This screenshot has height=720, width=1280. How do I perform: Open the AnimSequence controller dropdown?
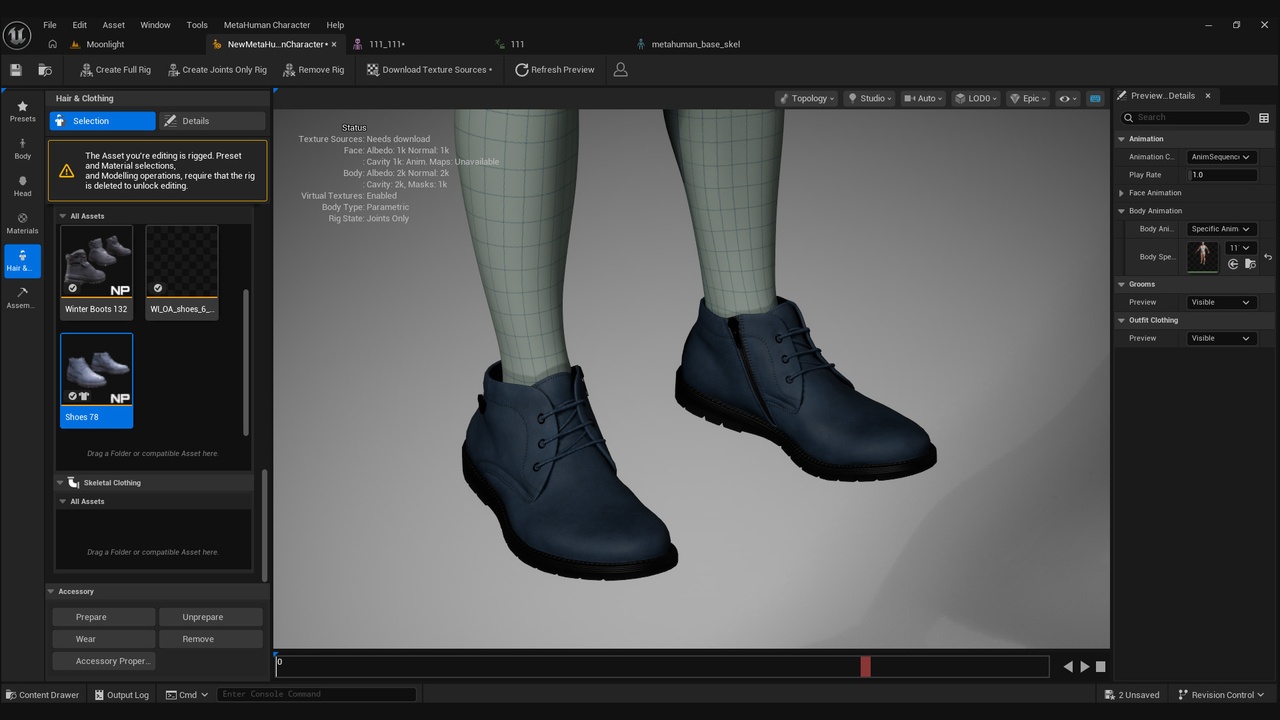click(1221, 157)
